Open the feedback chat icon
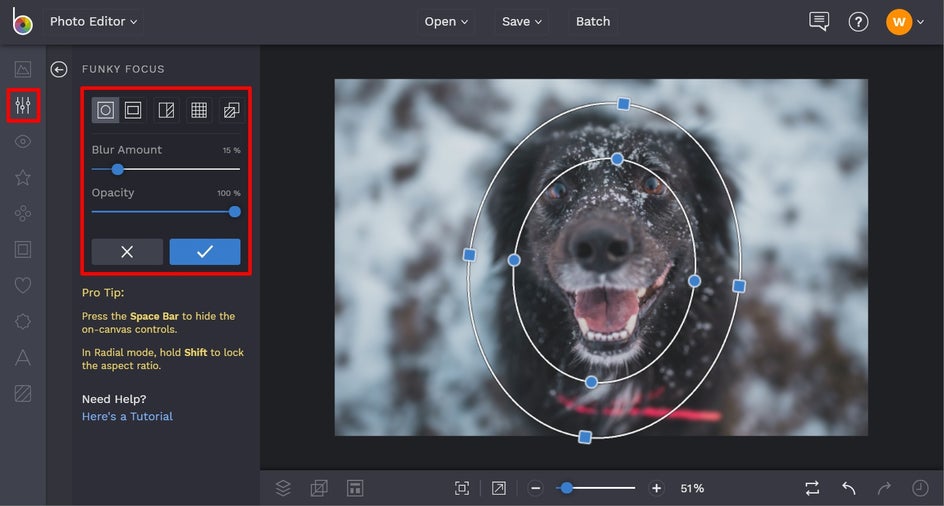The height and width of the screenshot is (506, 944). tap(819, 21)
